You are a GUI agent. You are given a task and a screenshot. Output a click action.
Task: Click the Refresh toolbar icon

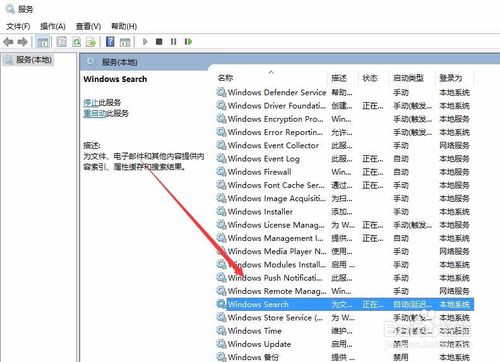[77, 42]
